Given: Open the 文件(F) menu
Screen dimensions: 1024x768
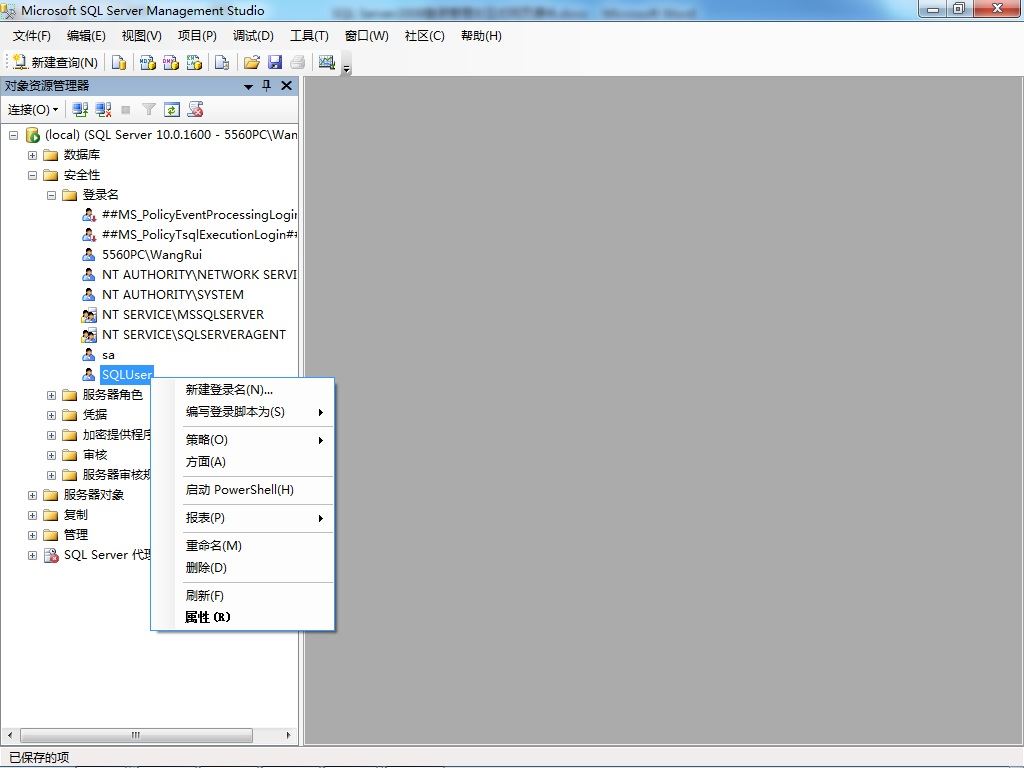Looking at the screenshot, I should (31, 36).
